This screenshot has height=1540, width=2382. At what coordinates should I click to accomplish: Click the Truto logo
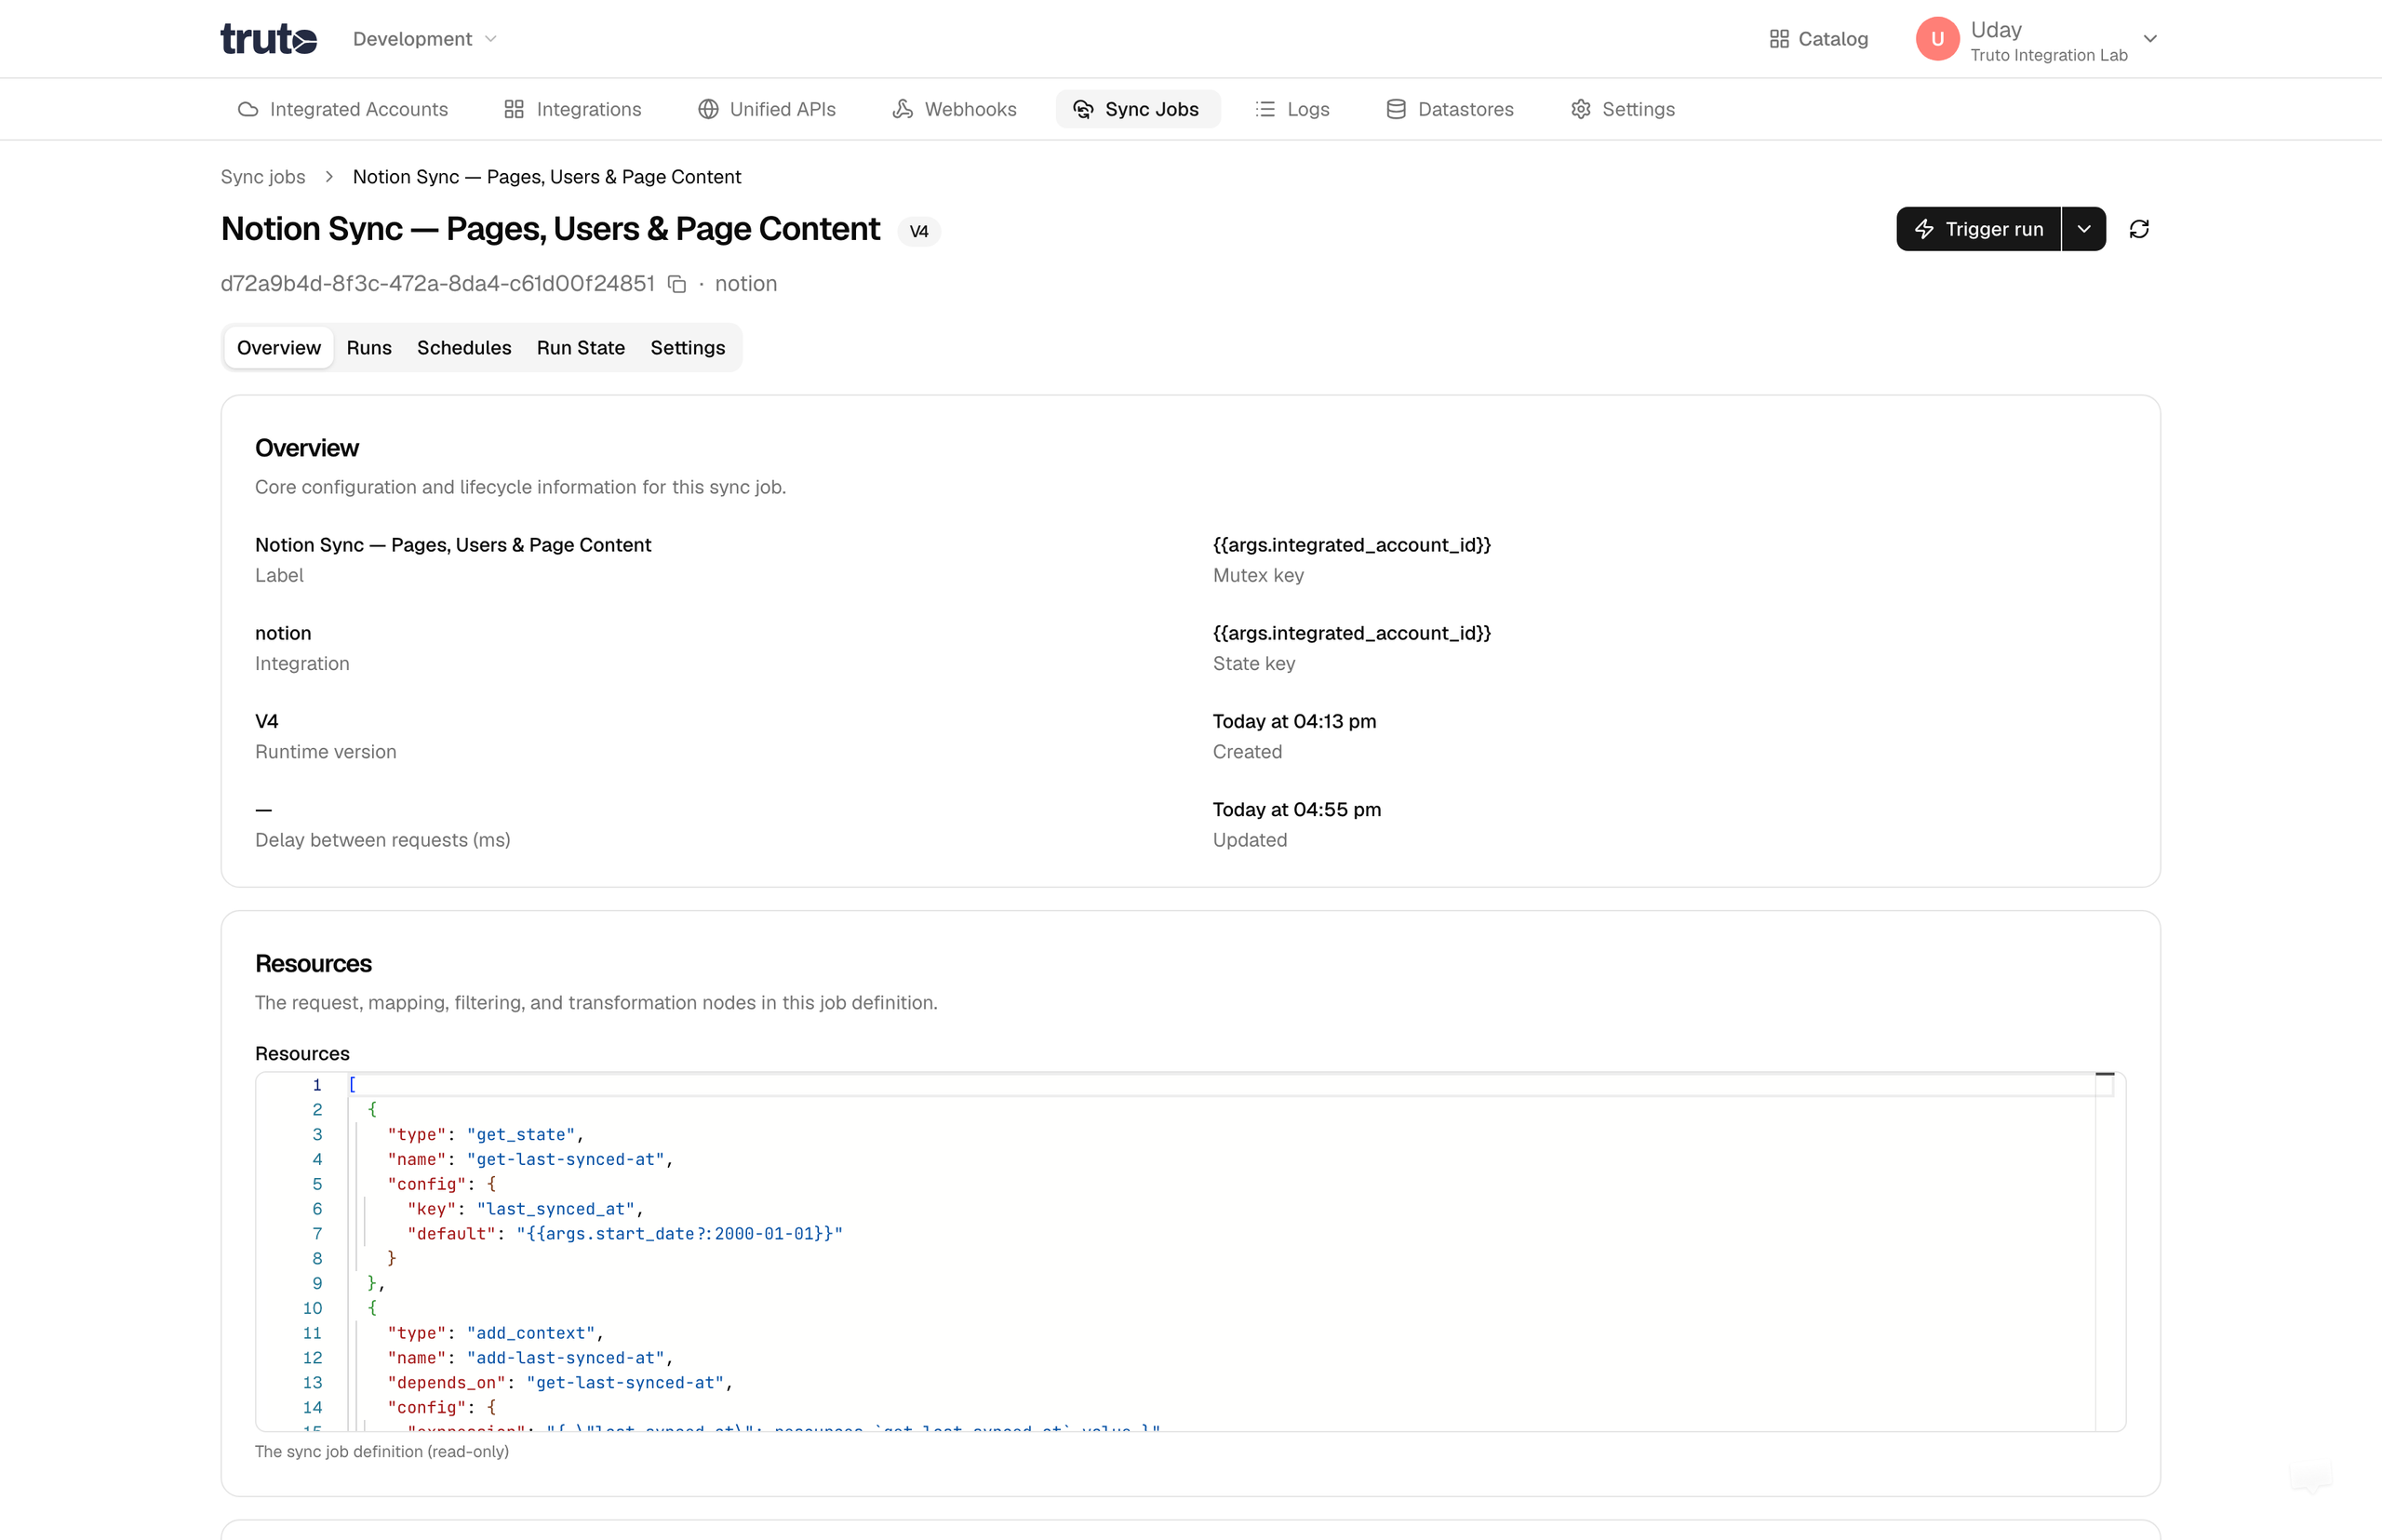[268, 38]
